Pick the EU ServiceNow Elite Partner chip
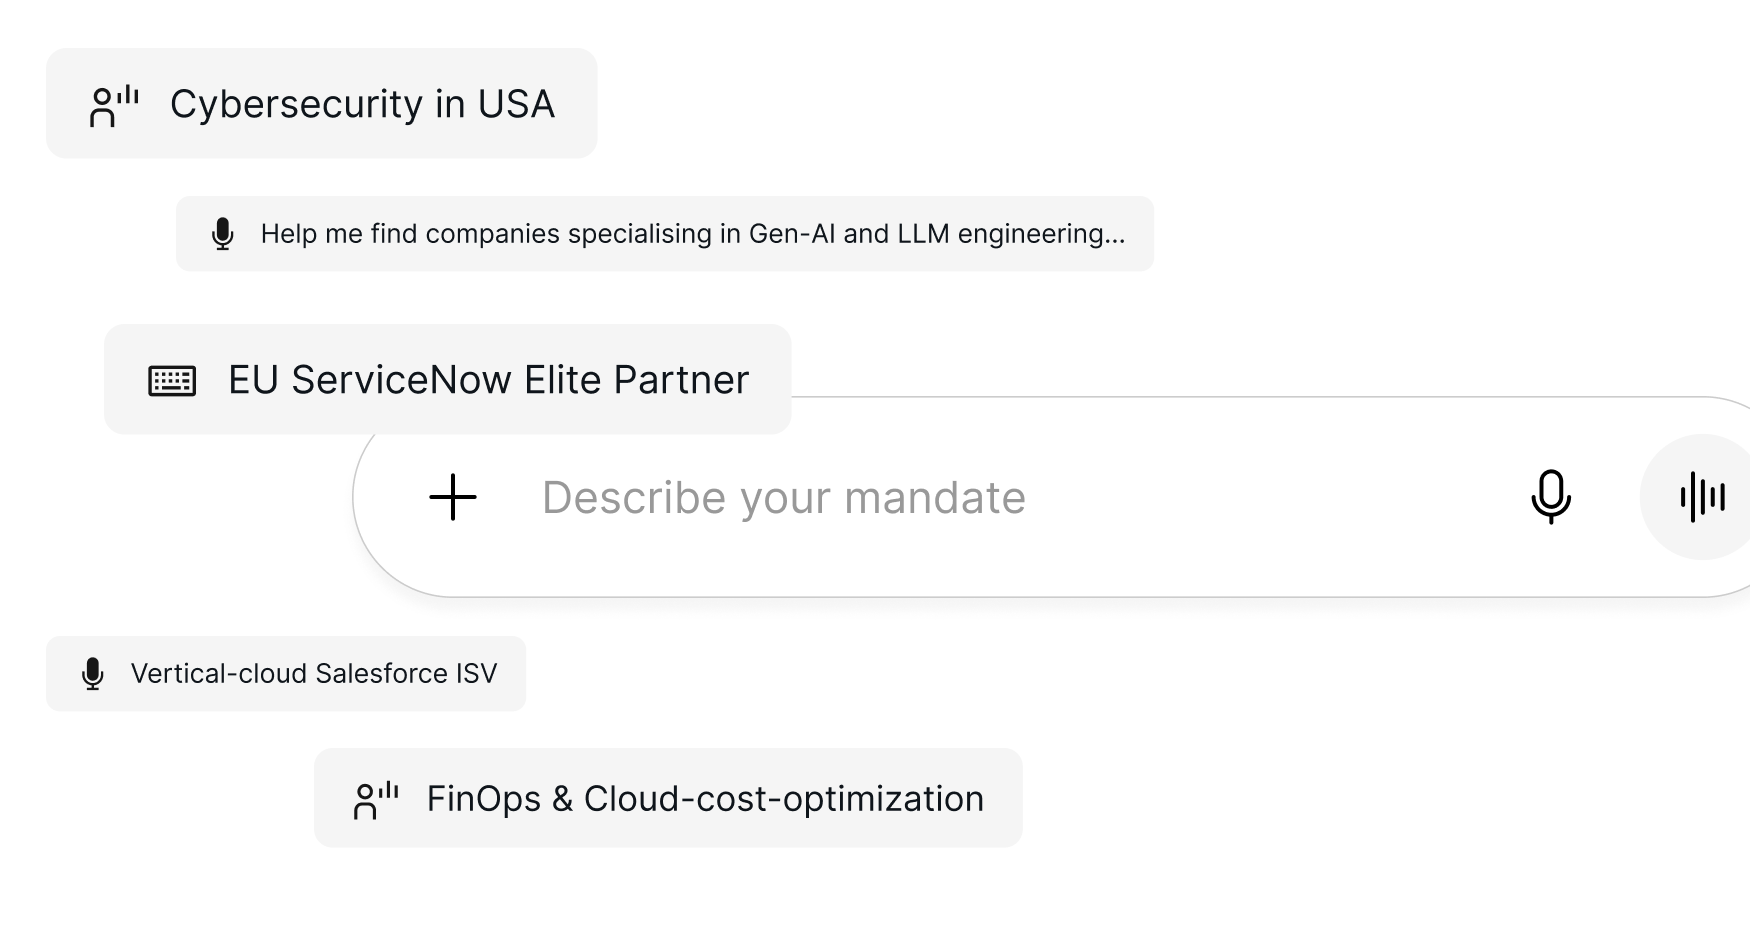The width and height of the screenshot is (1750, 946). click(x=448, y=379)
